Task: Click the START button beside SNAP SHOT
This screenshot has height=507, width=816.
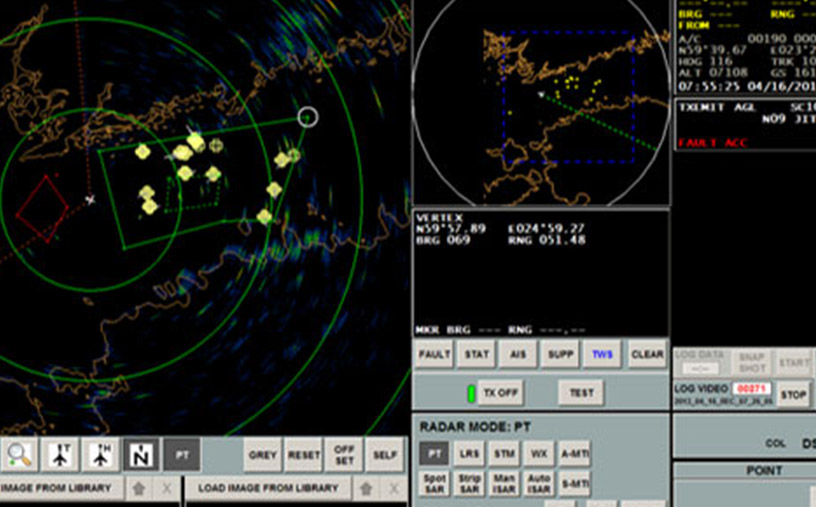Action: [794, 363]
